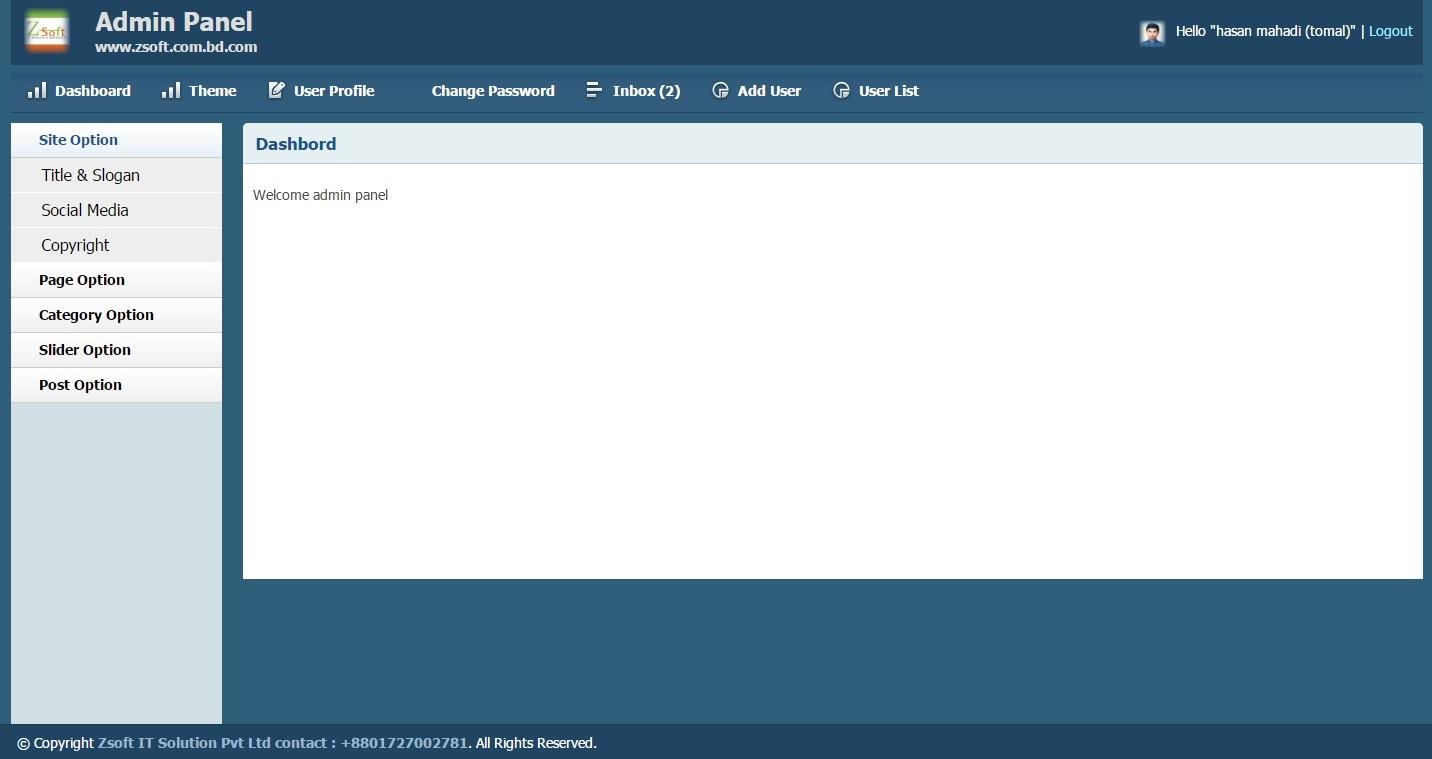Click the Zsoft logo in the header

[47, 31]
